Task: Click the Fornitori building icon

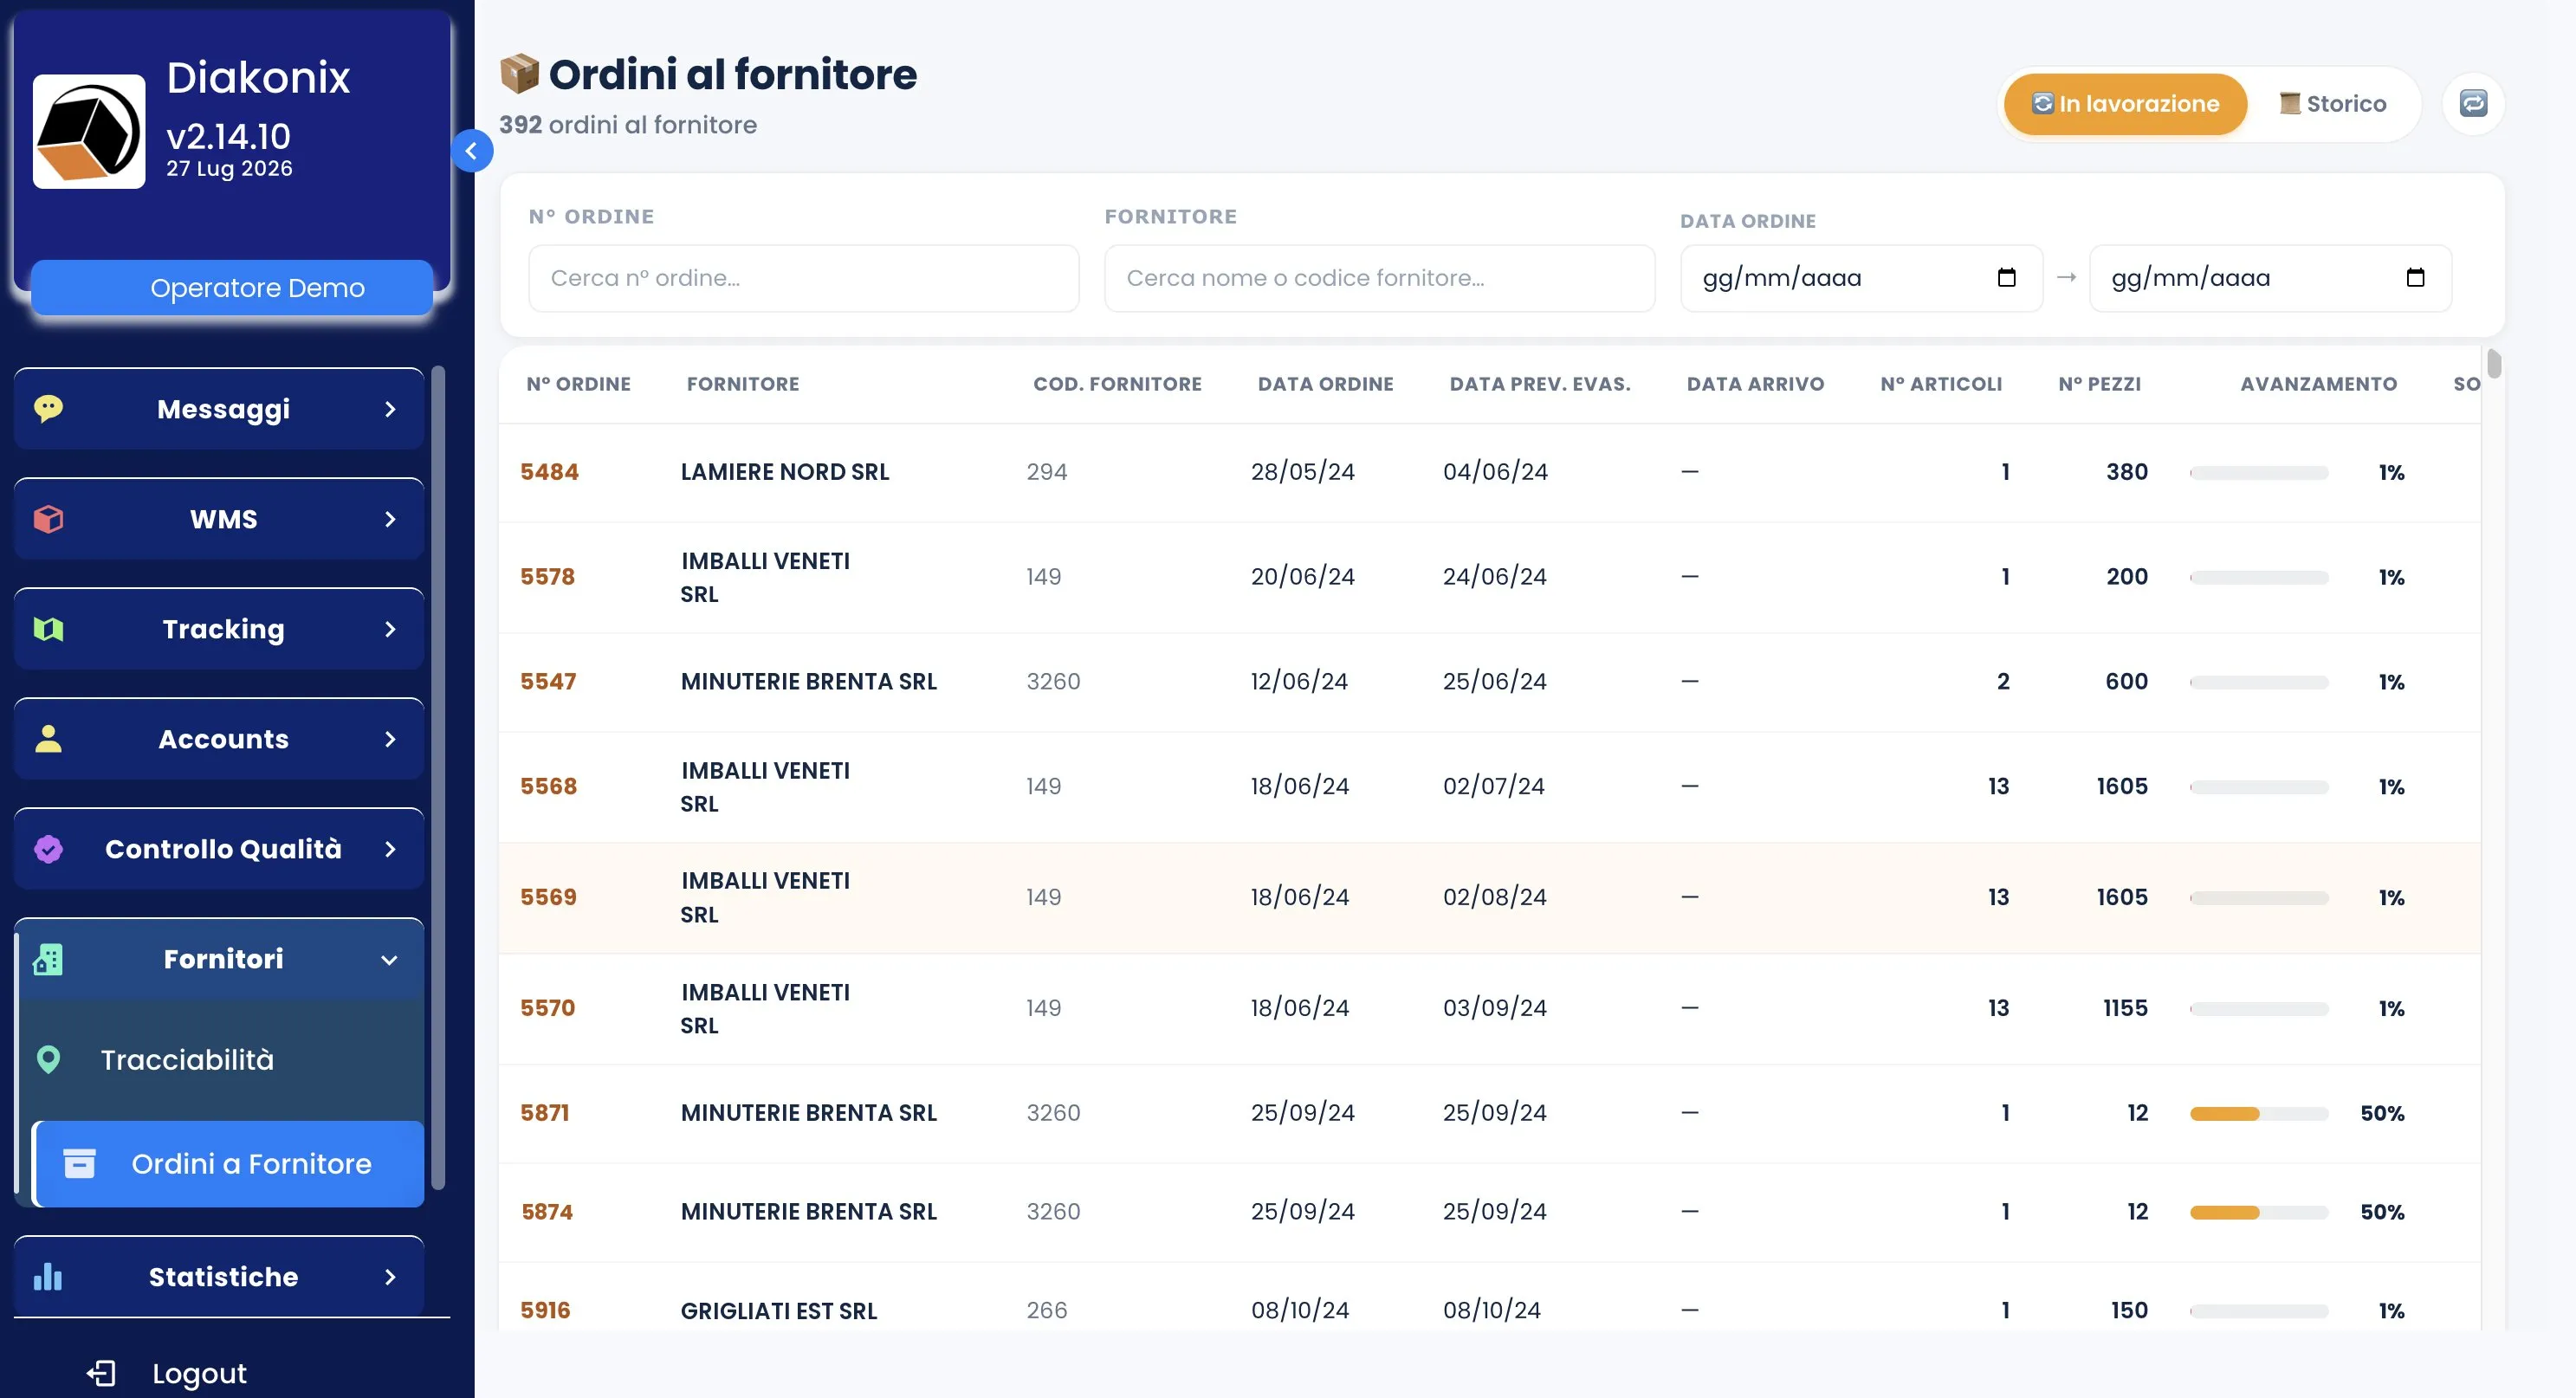Action: (48, 958)
